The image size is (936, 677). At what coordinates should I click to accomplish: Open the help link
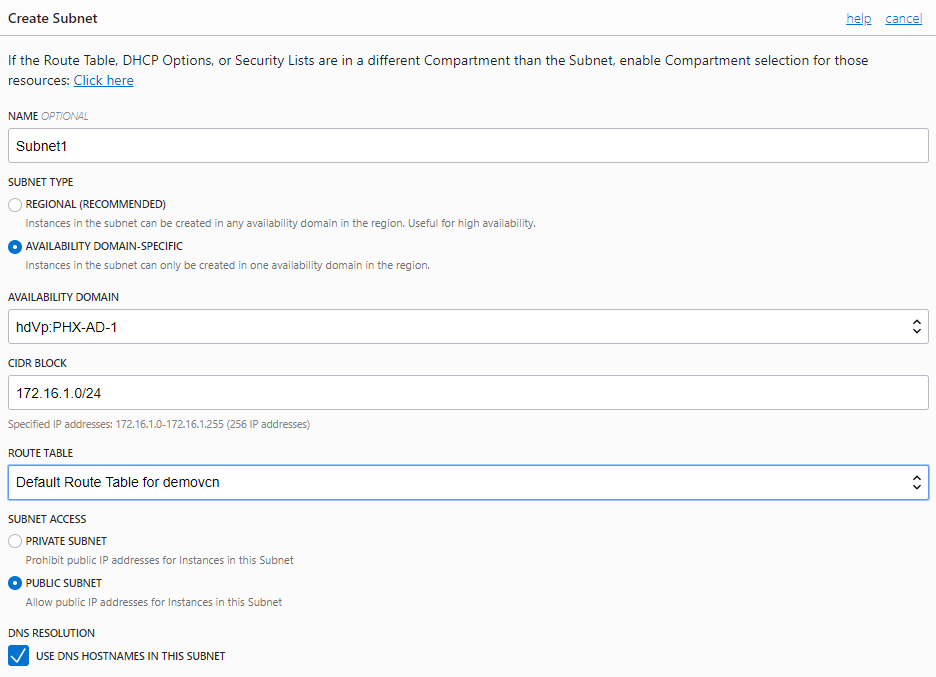coord(858,19)
